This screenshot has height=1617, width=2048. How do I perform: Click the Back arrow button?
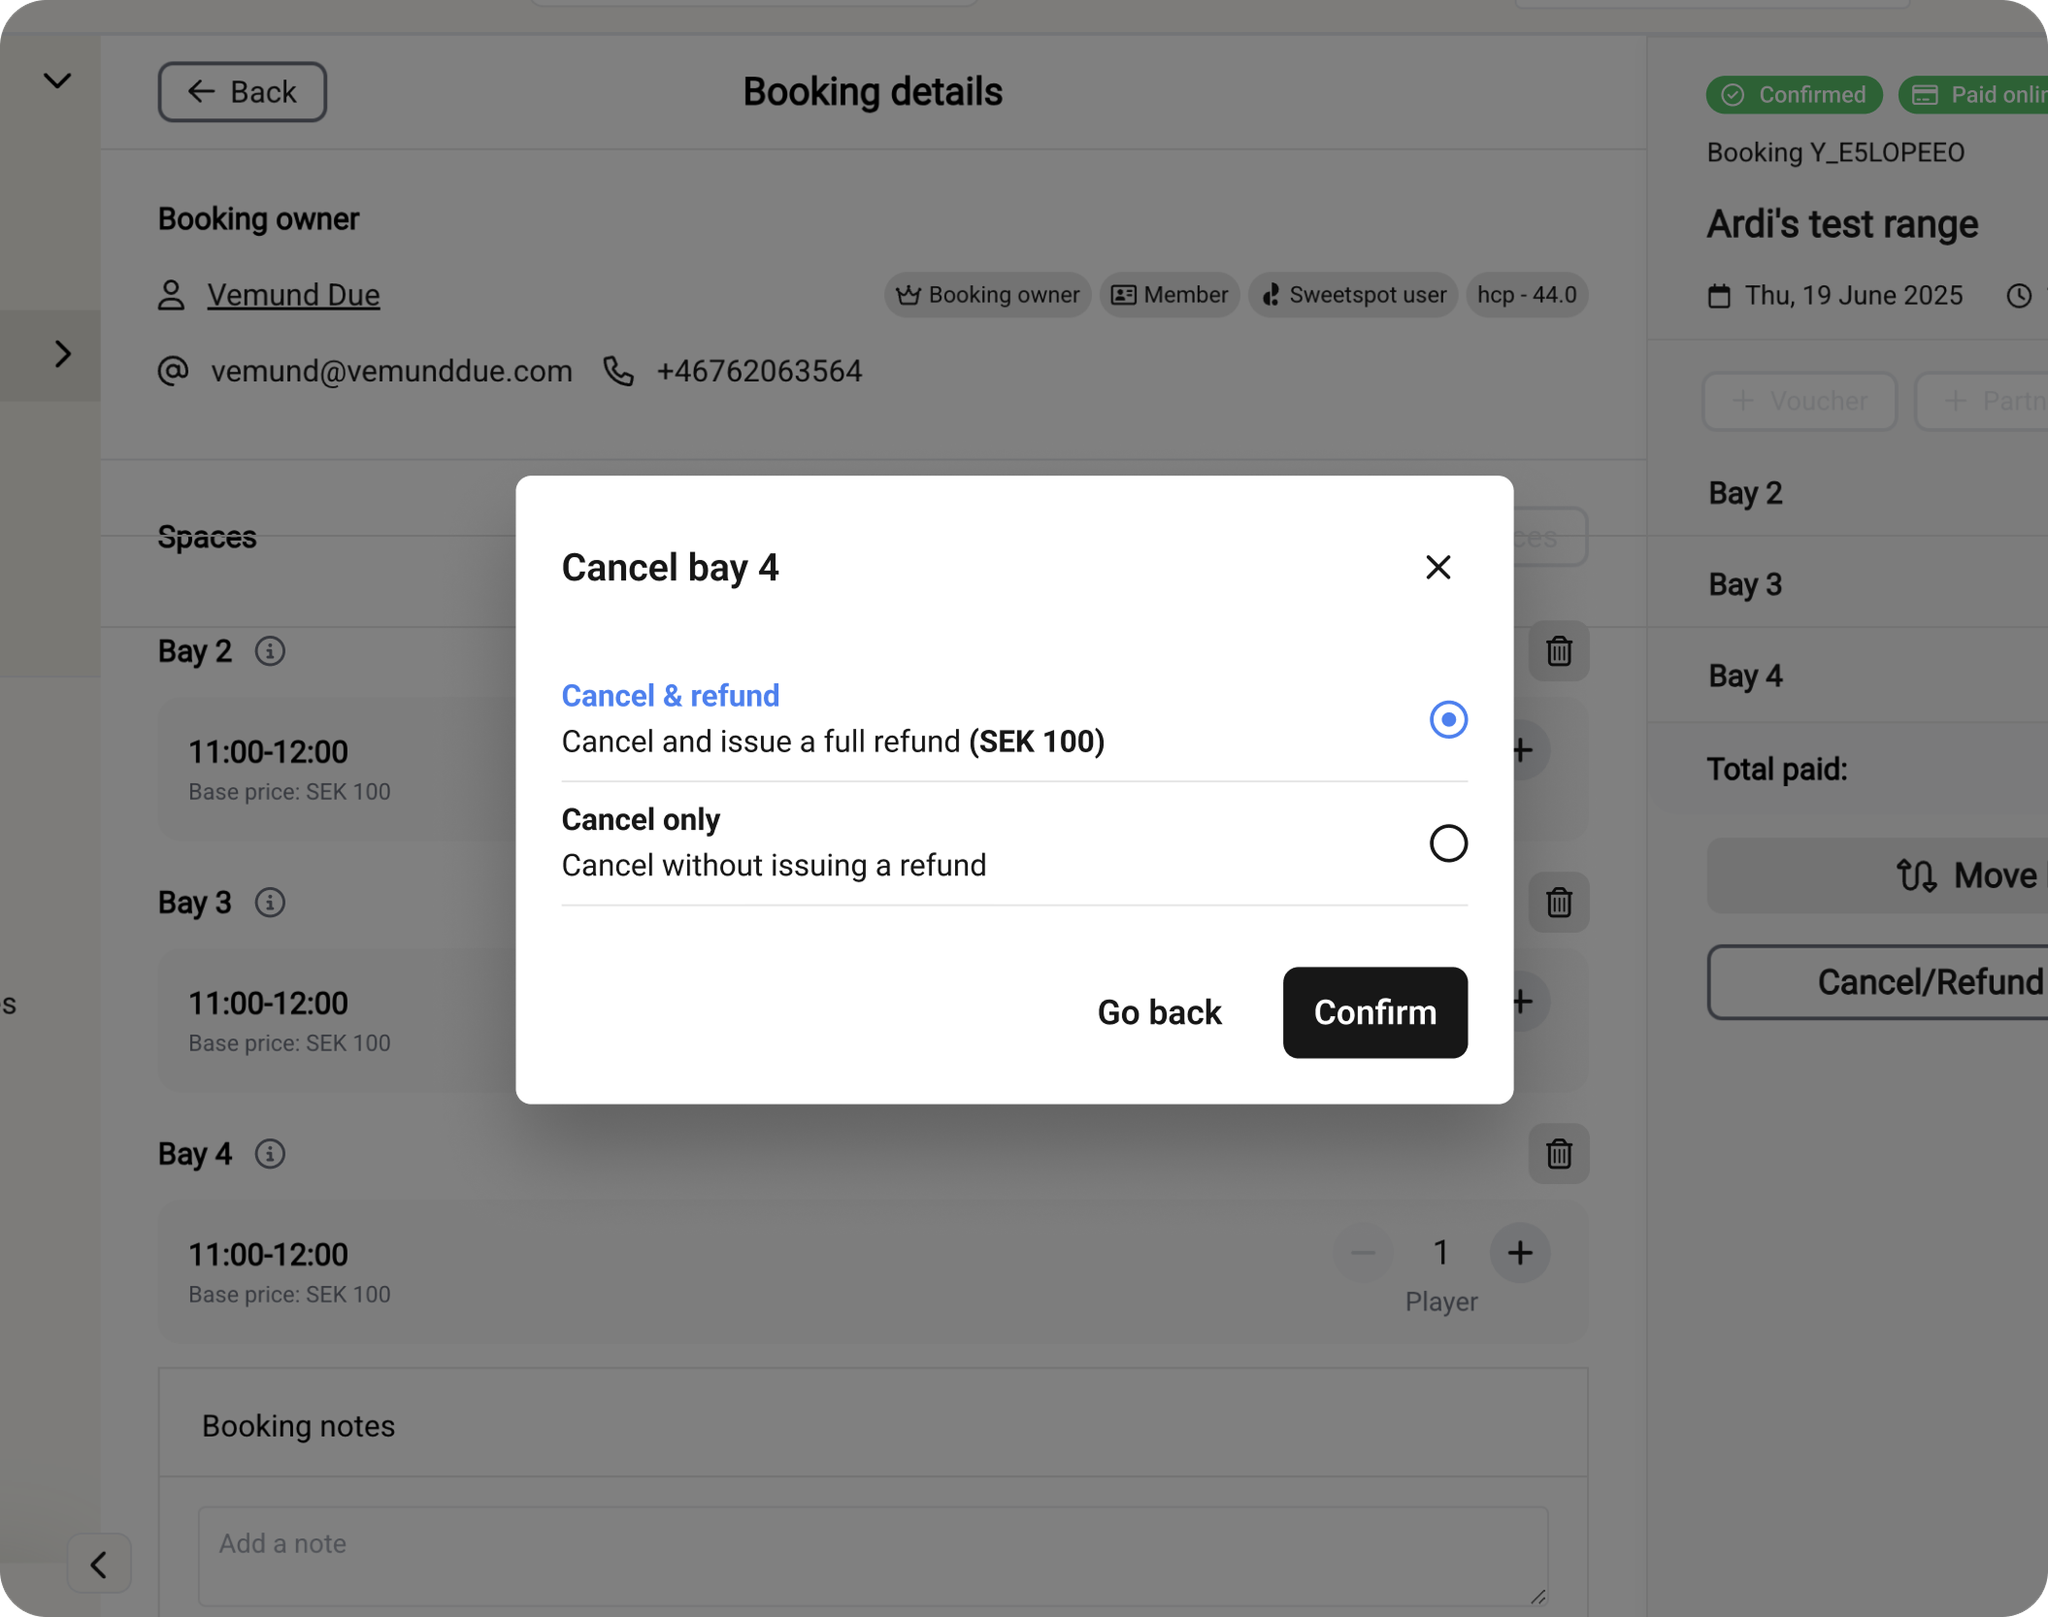coord(242,92)
